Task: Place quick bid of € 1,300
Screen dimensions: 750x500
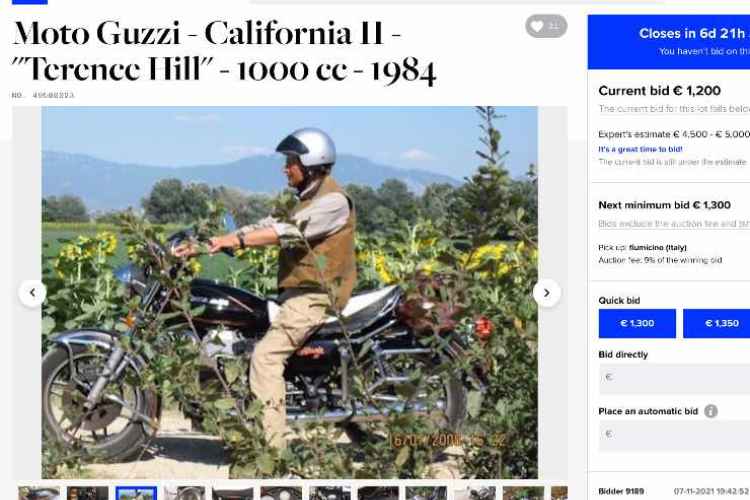Action: tap(637, 323)
